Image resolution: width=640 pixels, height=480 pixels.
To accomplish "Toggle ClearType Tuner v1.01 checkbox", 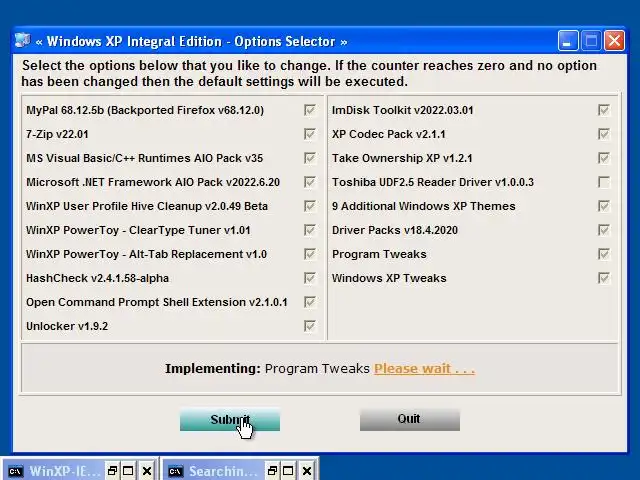I will 309,230.
